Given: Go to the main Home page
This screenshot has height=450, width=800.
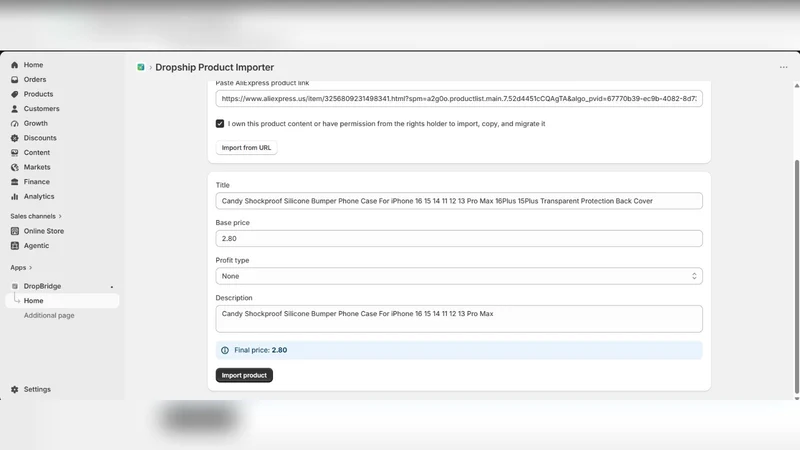Looking at the screenshot, I should (x=33, y=65).
